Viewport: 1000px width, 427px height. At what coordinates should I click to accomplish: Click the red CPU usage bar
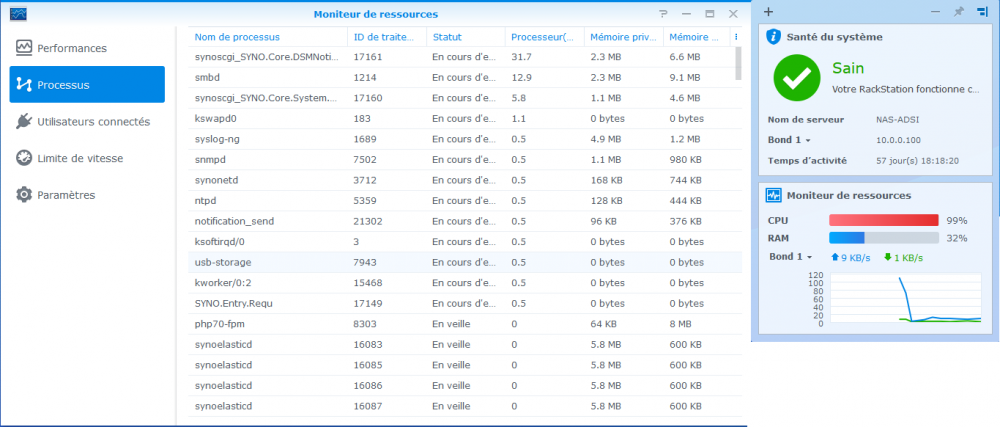coord(883,220)
